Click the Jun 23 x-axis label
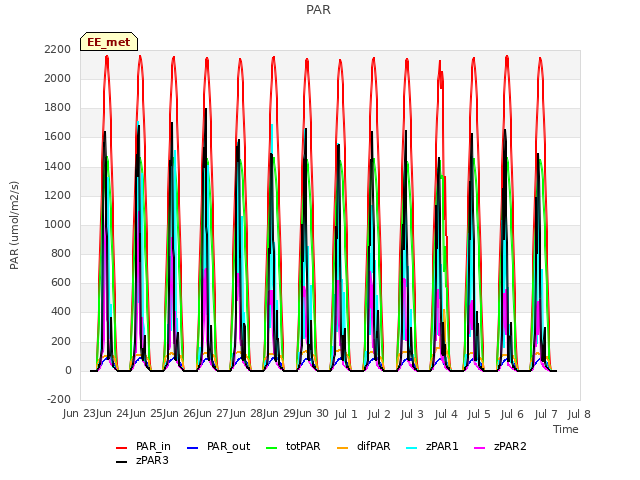The height and width of the screenshot is (480, 640). 79,414
